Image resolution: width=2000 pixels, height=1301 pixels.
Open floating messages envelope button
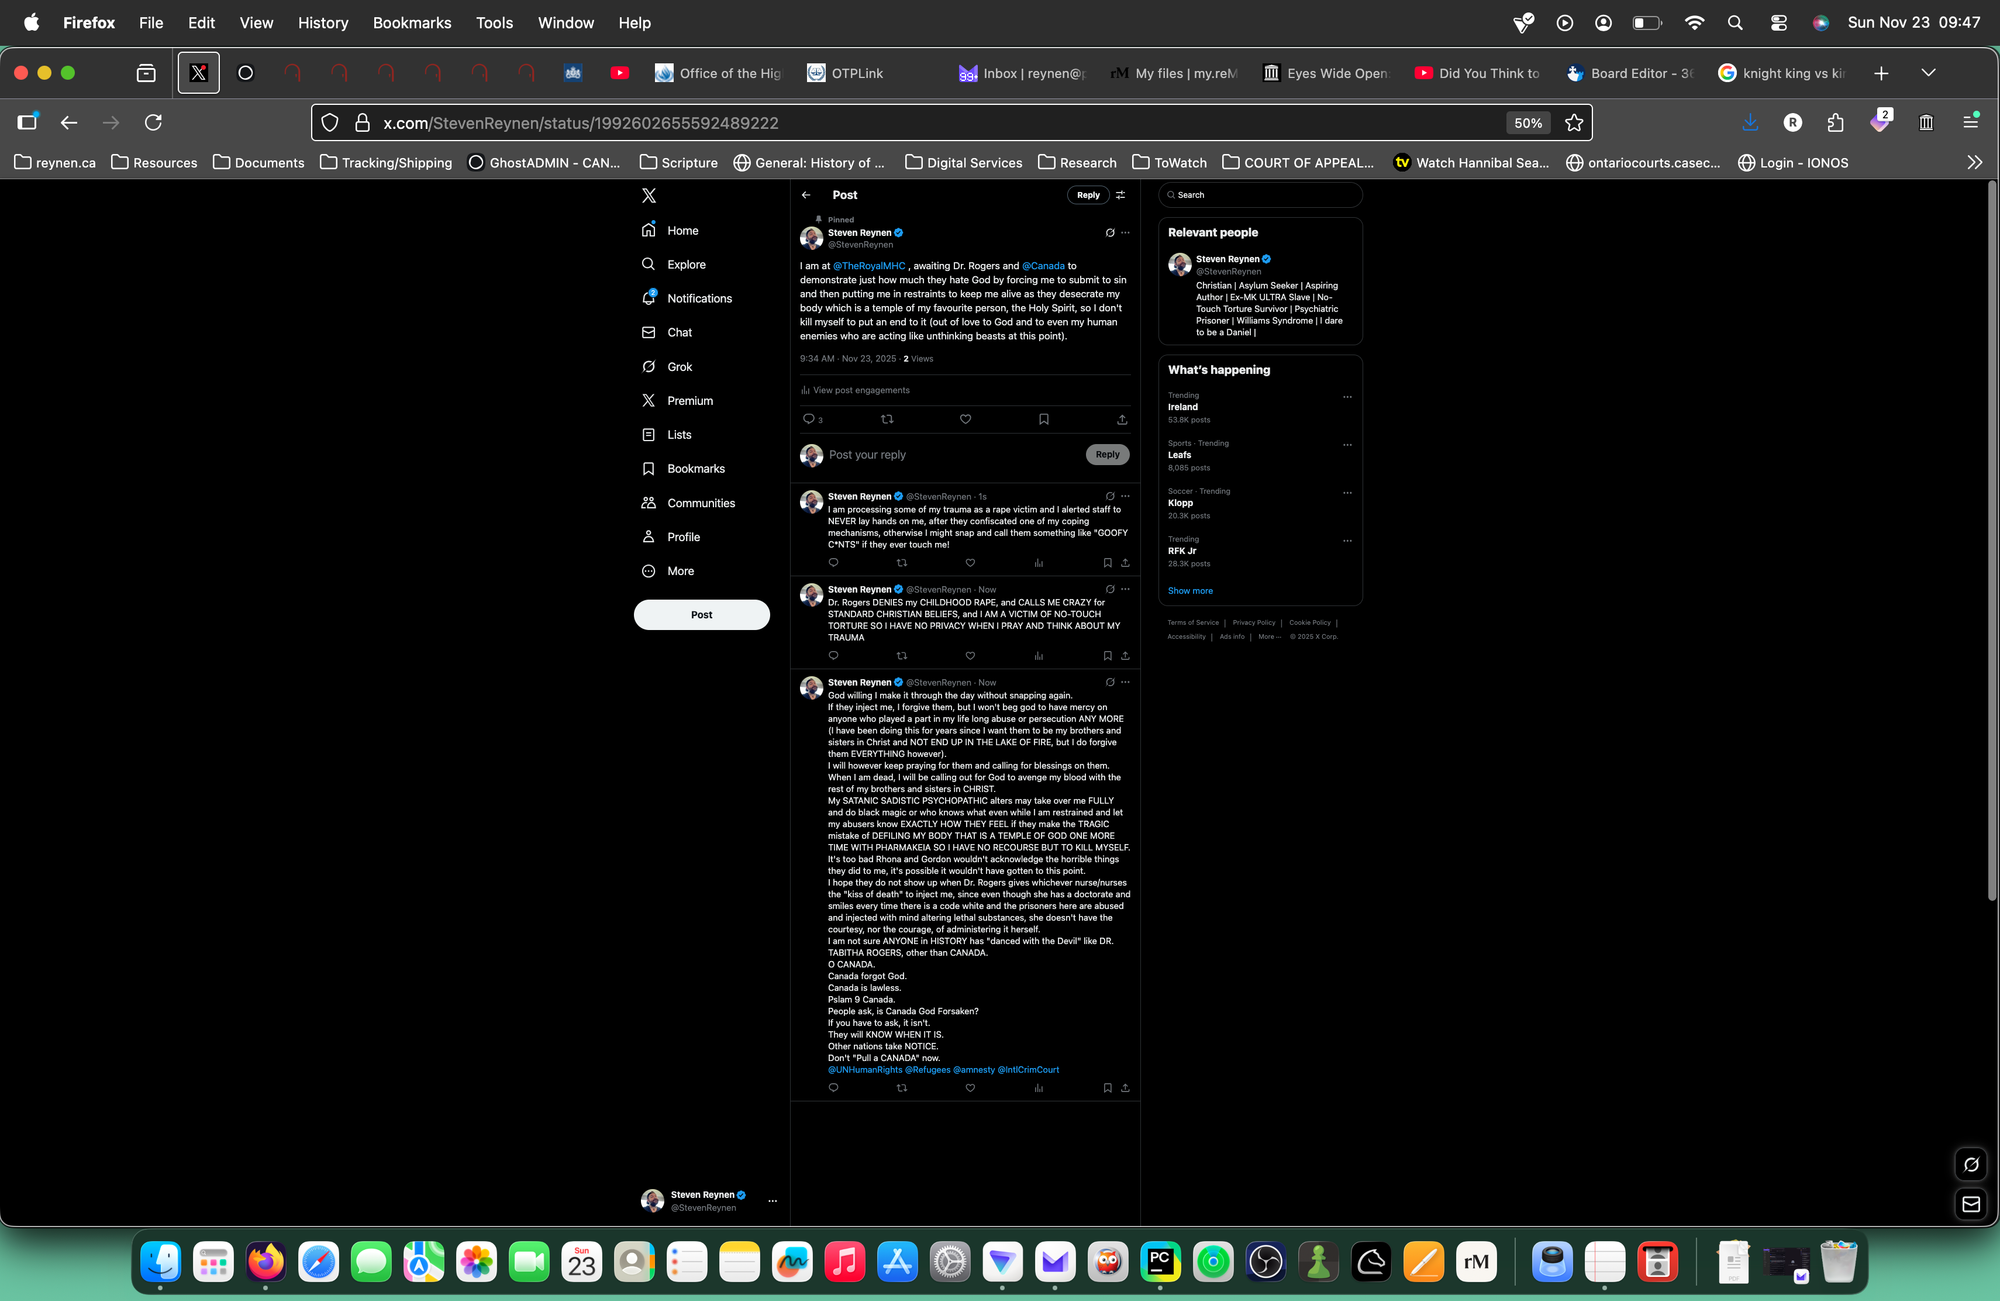1970,1204
